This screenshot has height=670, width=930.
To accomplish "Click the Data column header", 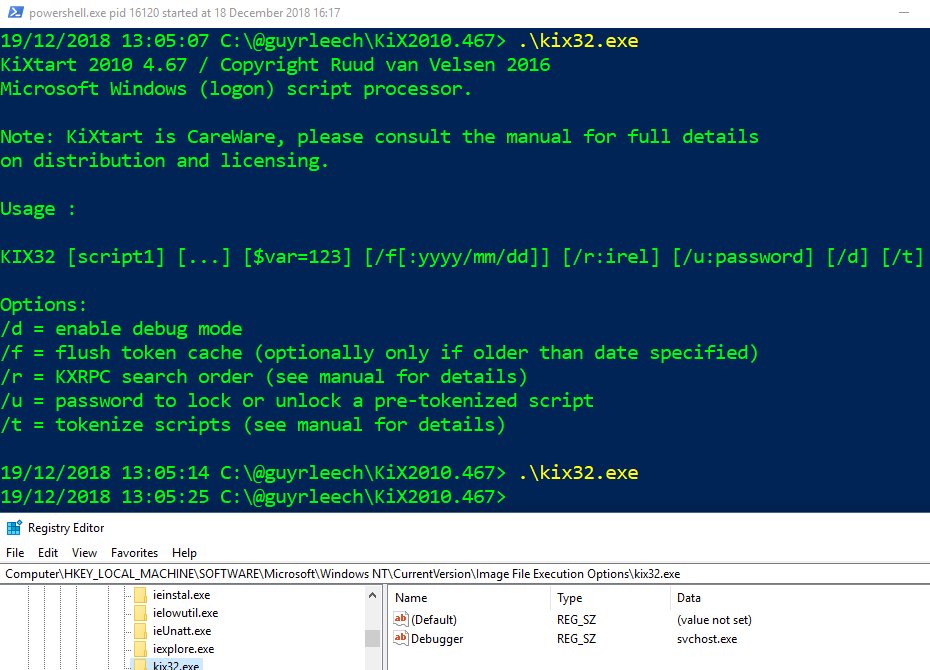I will pyautogui.click(x=688, y=597).
